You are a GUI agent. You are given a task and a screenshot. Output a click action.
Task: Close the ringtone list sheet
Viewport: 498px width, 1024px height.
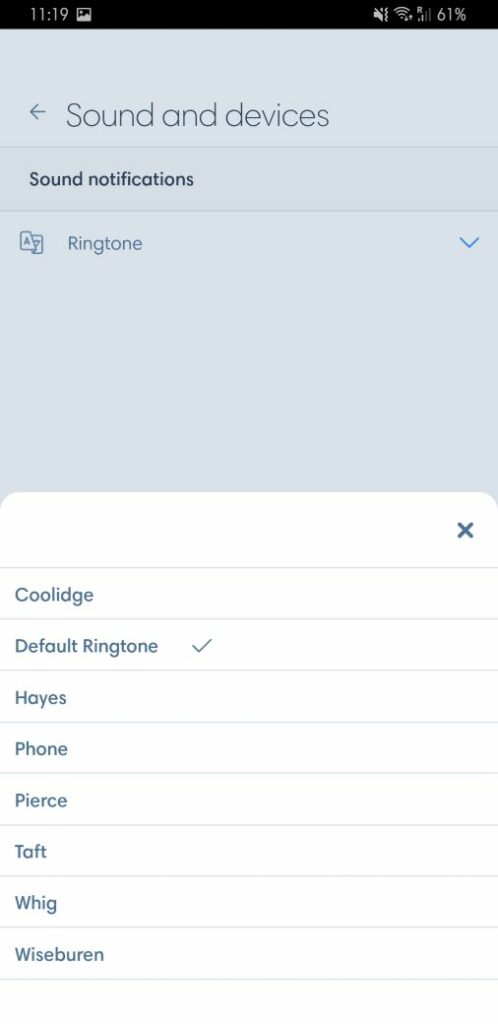tap(465, 530)
